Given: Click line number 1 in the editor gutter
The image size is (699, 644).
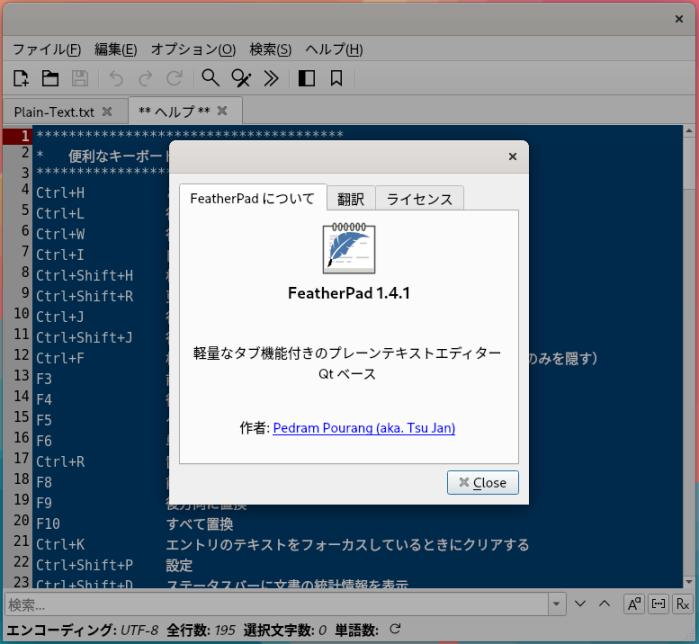Looking at the screenshot, I should click(25, 136).
